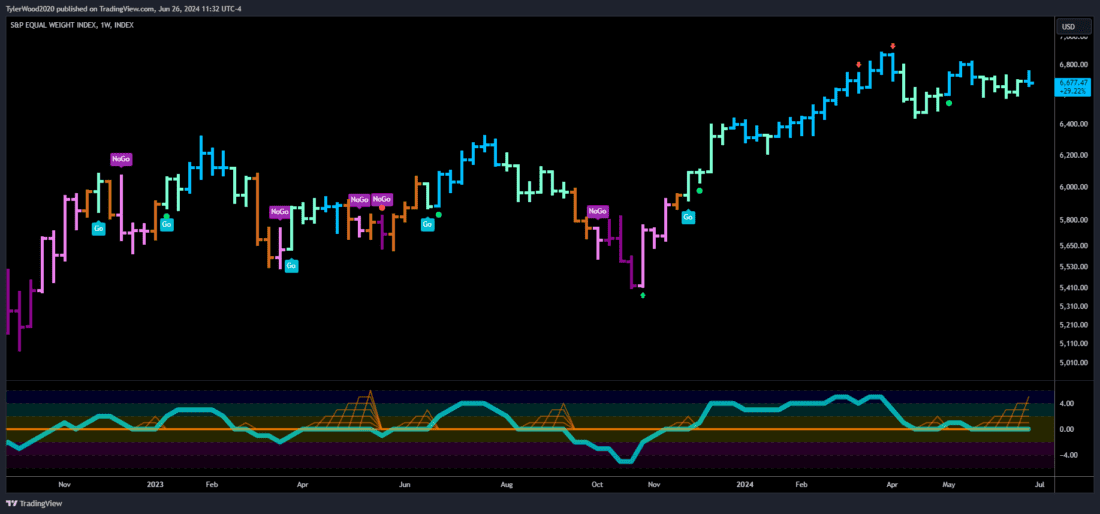The width and height of the screenshot is (1100, 514).
Task: Click the Go label below the lowest October 2023 bars
Action: tap(688, 217)
